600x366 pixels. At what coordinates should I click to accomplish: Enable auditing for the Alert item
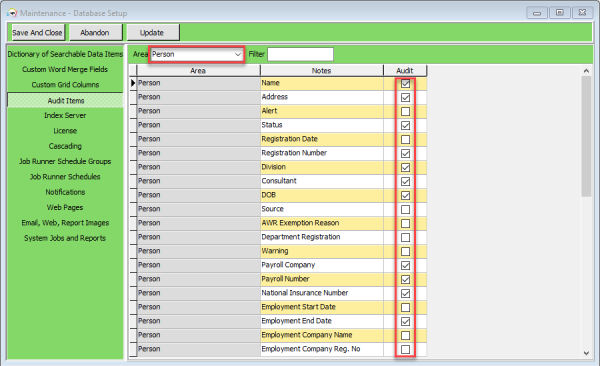click(x=405, y=111)
